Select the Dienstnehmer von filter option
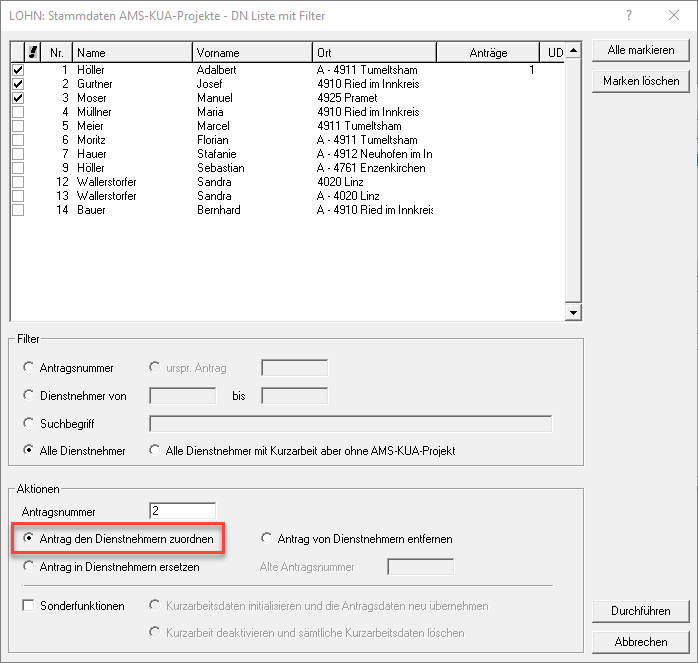 (28, 396)
